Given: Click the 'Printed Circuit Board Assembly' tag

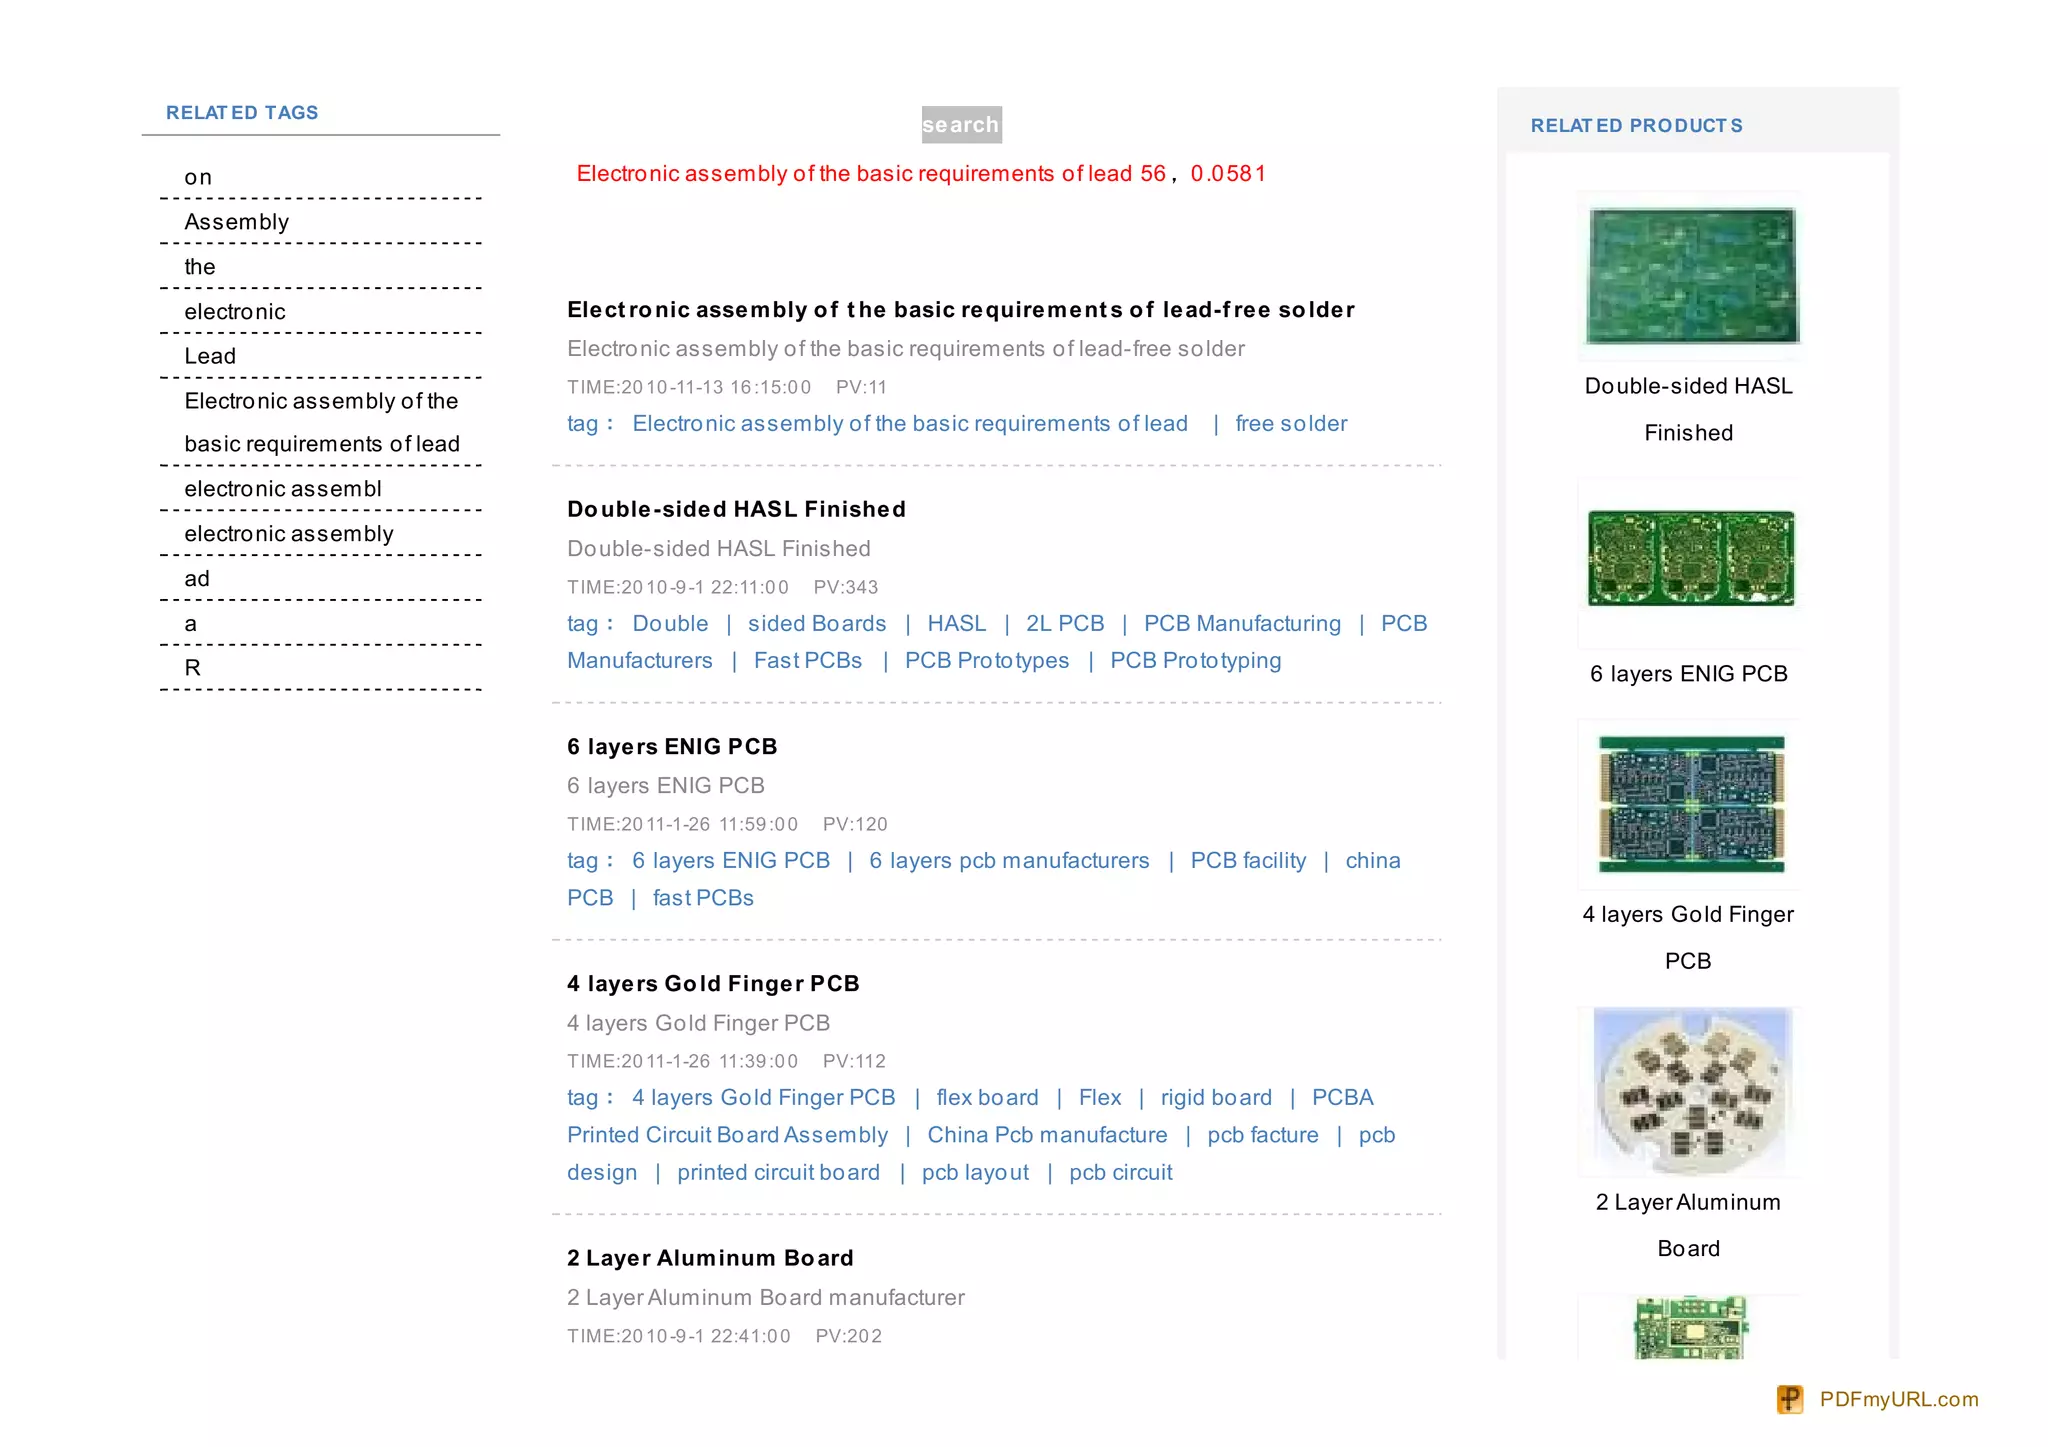Looking at the screenshot, I should (x=727, y=1135).
